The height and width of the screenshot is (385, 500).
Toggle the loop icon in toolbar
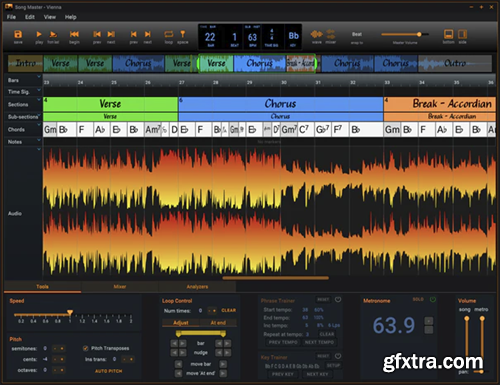tap(169, 34)
